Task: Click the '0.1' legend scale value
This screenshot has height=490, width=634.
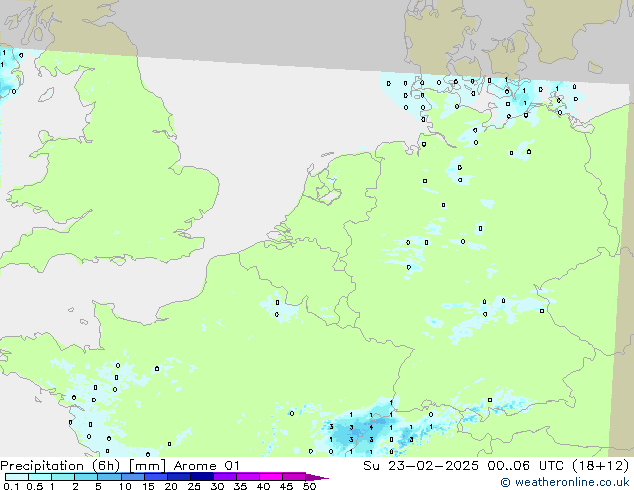Action: (x=11, y=486)
